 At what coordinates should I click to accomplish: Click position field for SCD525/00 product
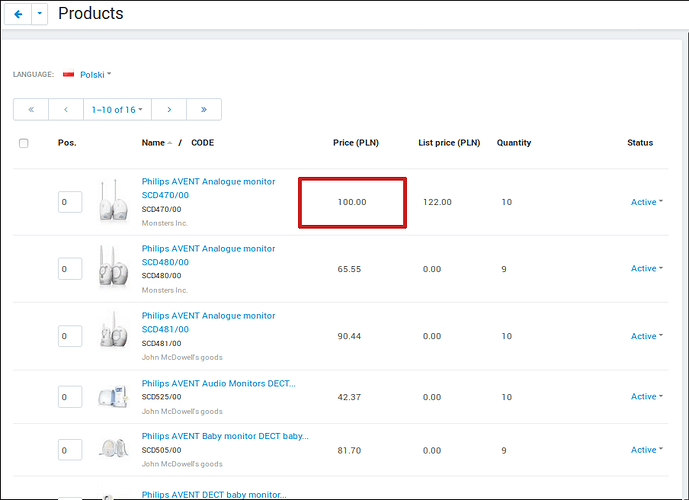pos(70,397)
